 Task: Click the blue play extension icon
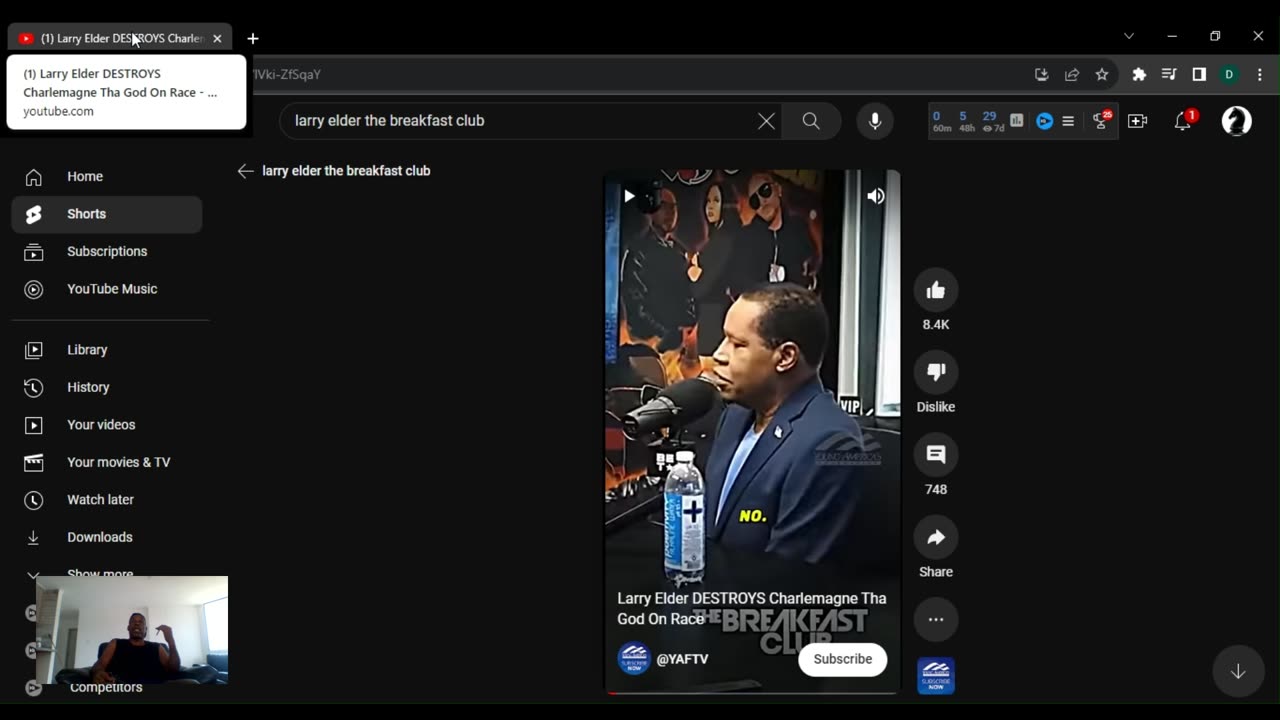click(x=1045, y=121)
